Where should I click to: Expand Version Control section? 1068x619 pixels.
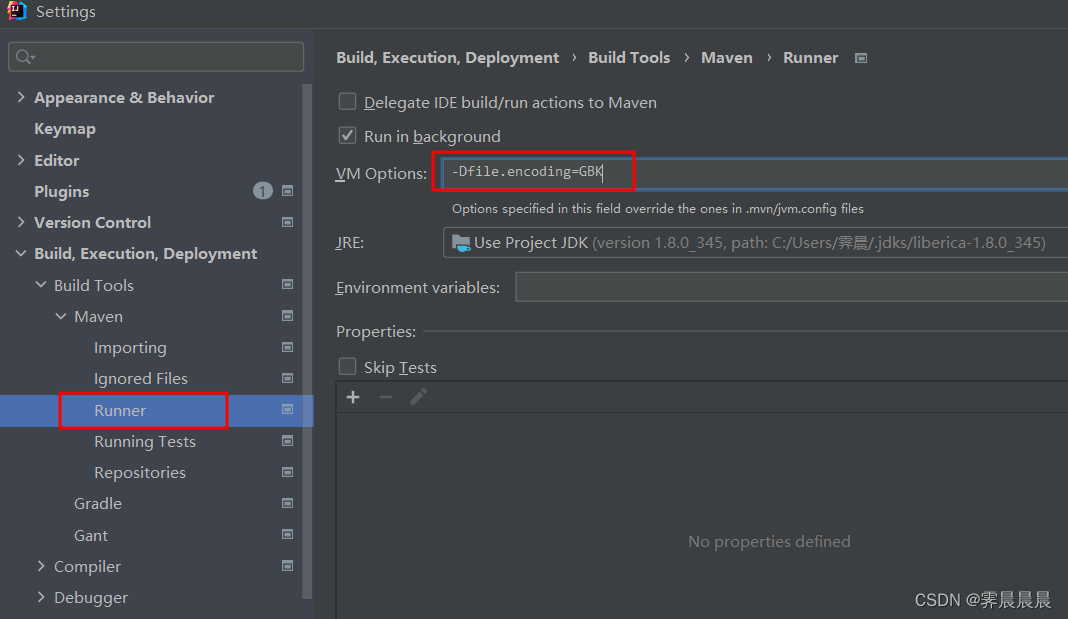point(21,222)
